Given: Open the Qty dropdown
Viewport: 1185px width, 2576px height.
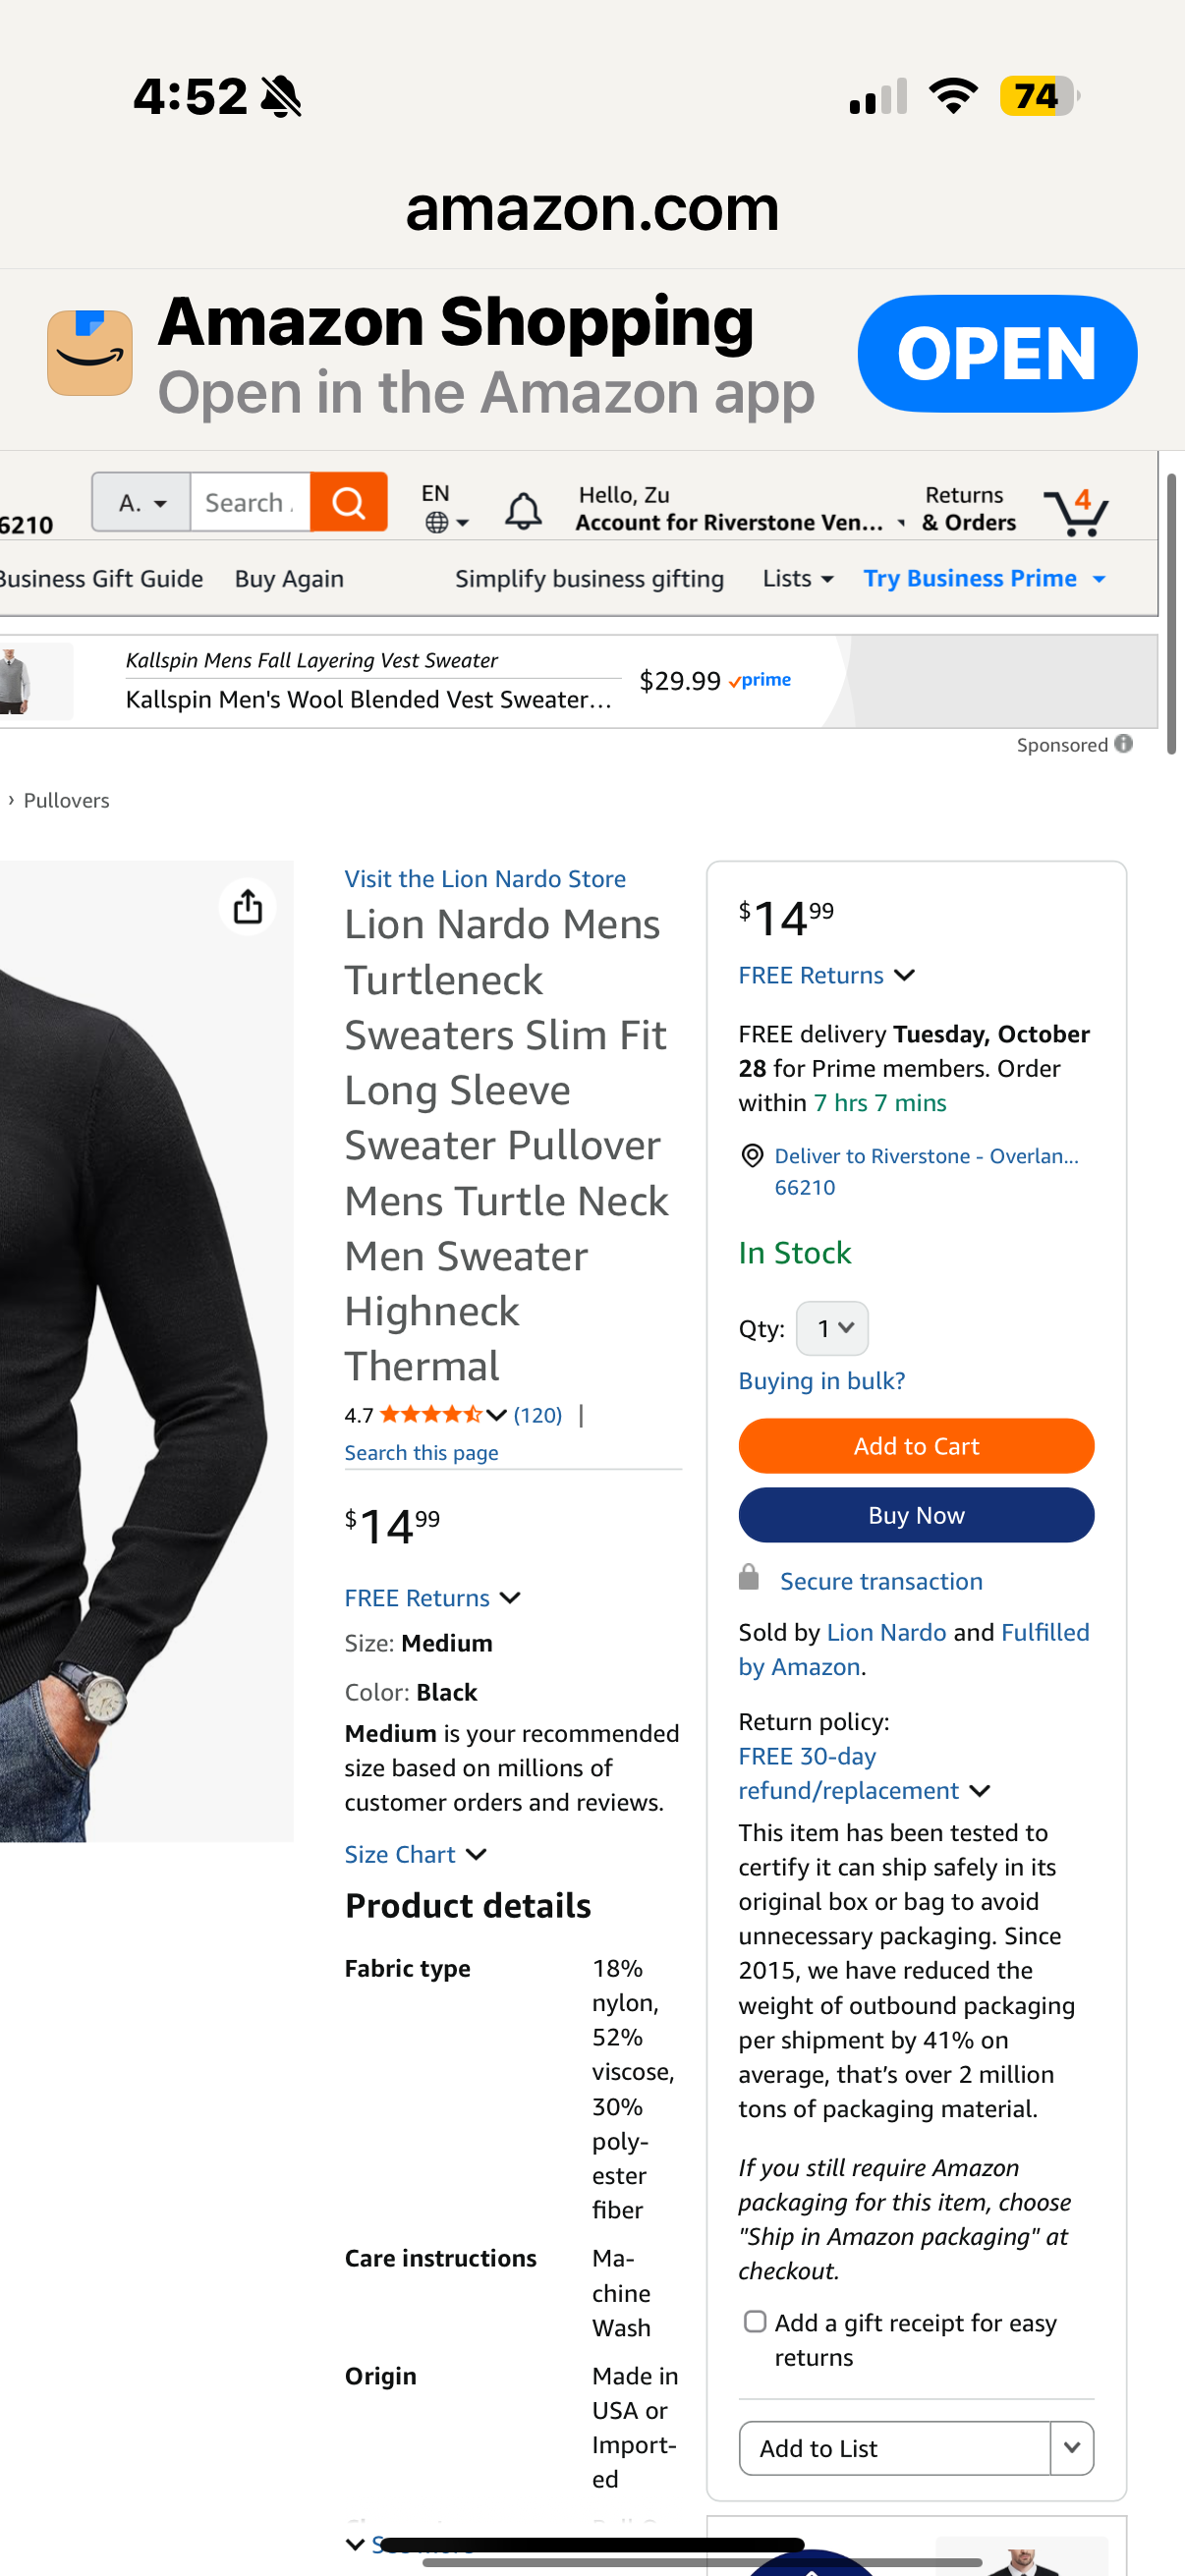Looking at the screenshot, I should (831, 1328).
